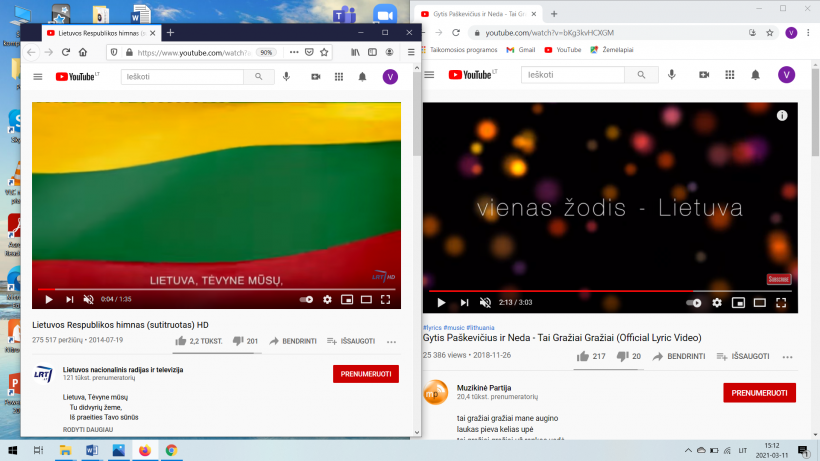Click BENDRINTI share under Chrome video
Viewport: 820px width, 461px height.
[x=678, y=356]
